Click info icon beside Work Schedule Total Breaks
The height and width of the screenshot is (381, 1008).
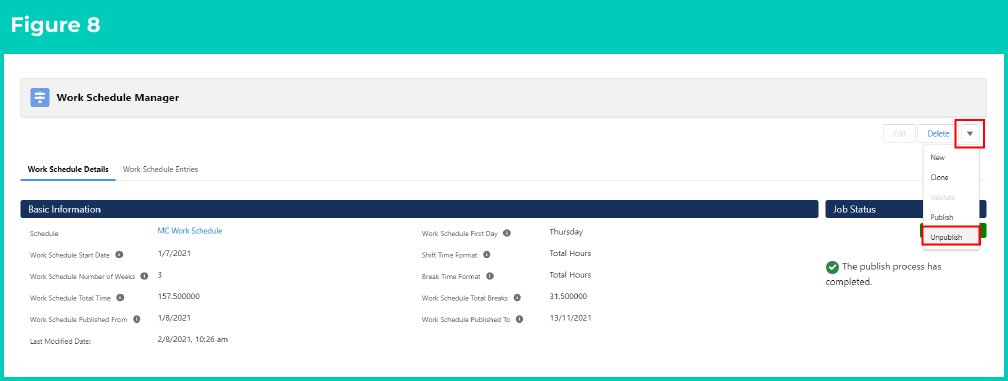point(517,297)
